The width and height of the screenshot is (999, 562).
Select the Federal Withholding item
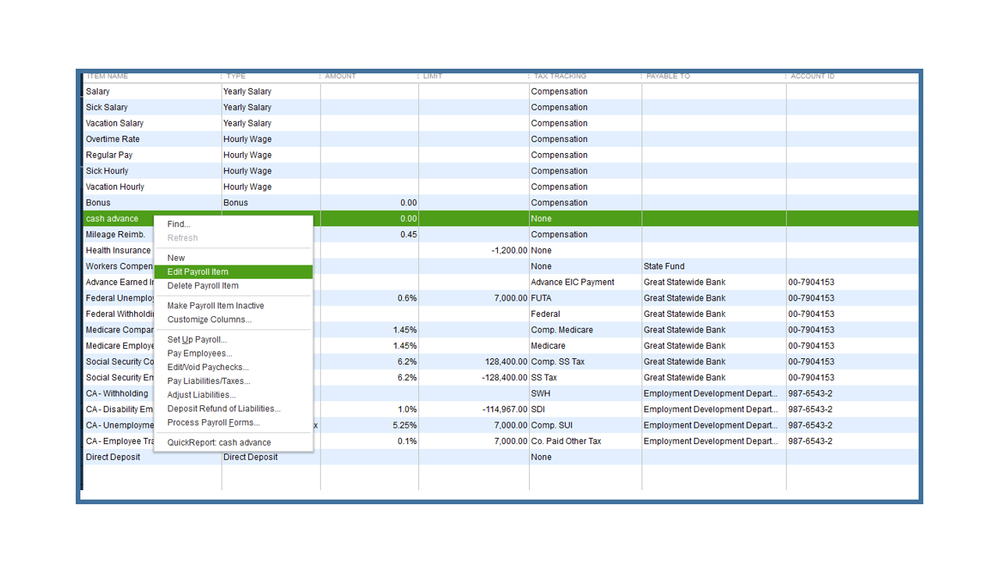(120, 315)
